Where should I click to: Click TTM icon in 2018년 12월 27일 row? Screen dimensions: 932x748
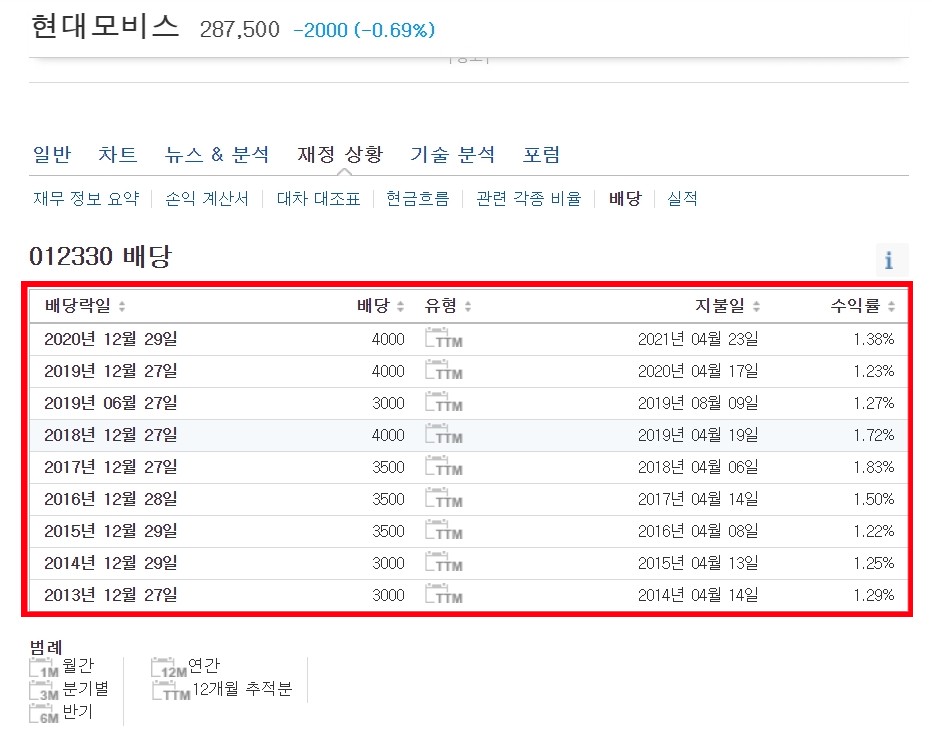[443, 434]
